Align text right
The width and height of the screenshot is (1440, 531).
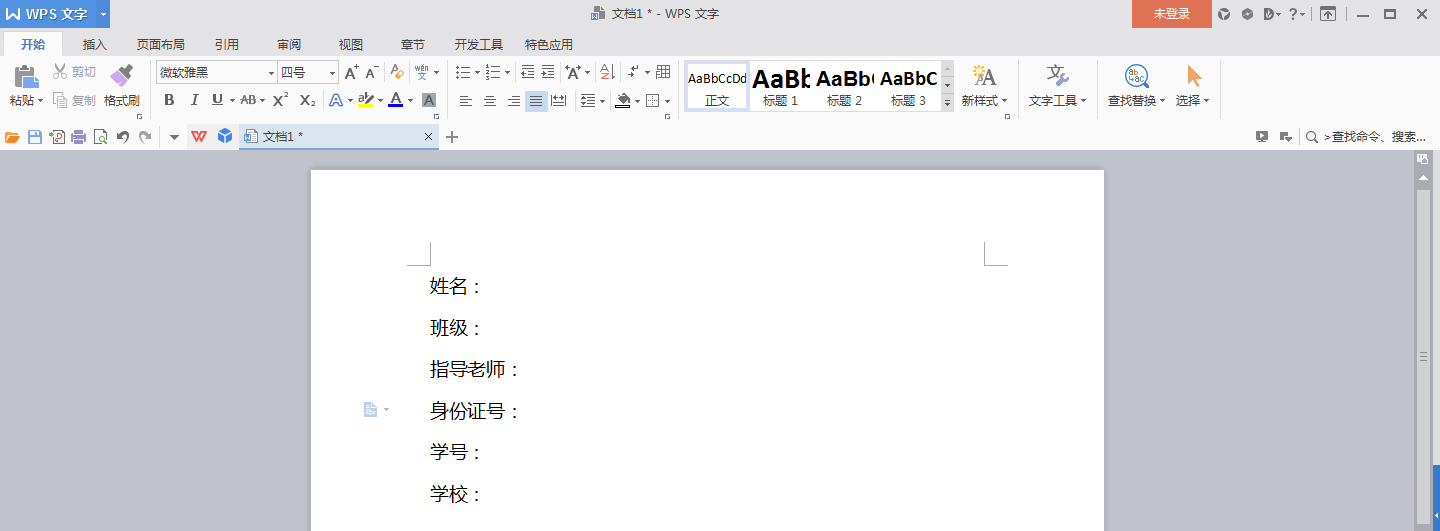tap(513, 100)
